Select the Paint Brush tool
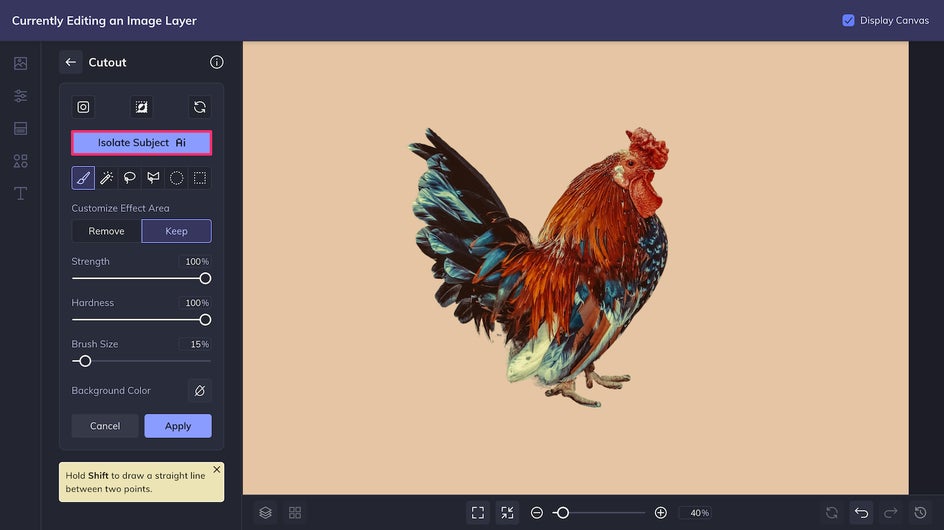 pyautogui.click(x=83, y=178)
